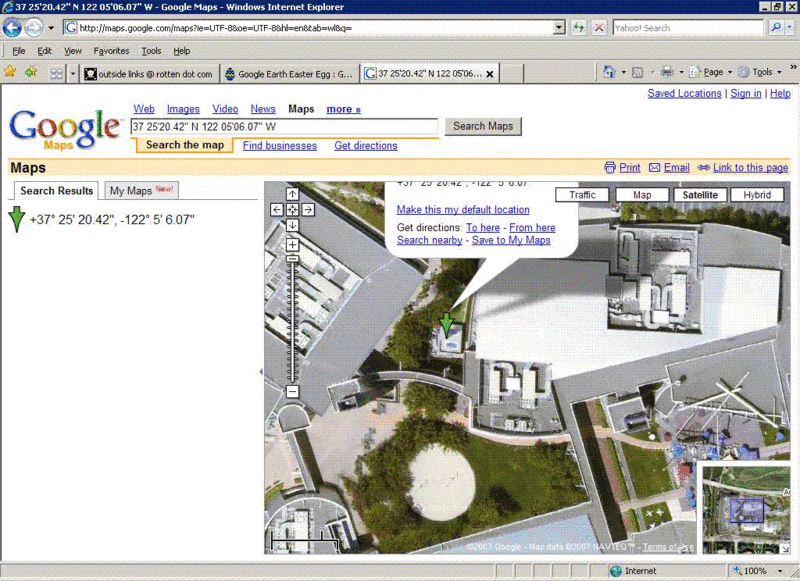
Task: Return to last result using center pan button
Action: tap(292, 210)
